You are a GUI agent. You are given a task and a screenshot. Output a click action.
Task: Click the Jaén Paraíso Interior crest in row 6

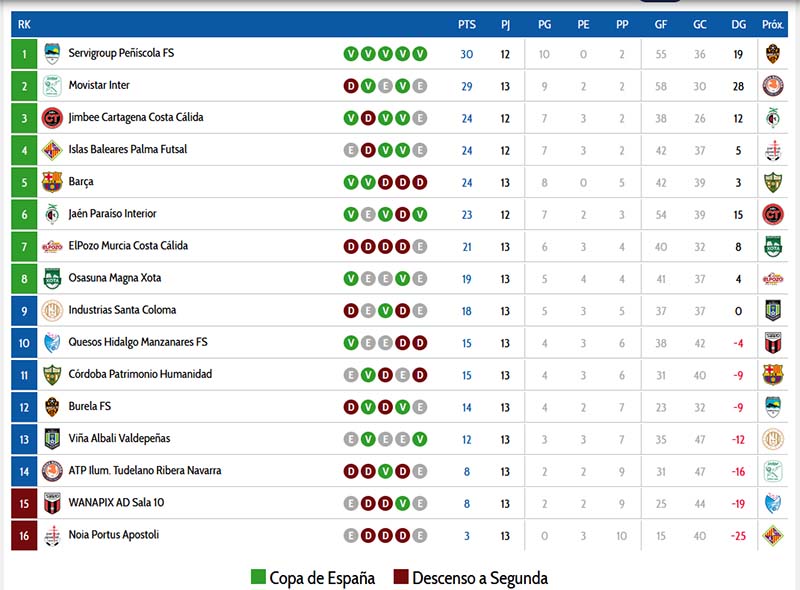click(x=52, y=214)
